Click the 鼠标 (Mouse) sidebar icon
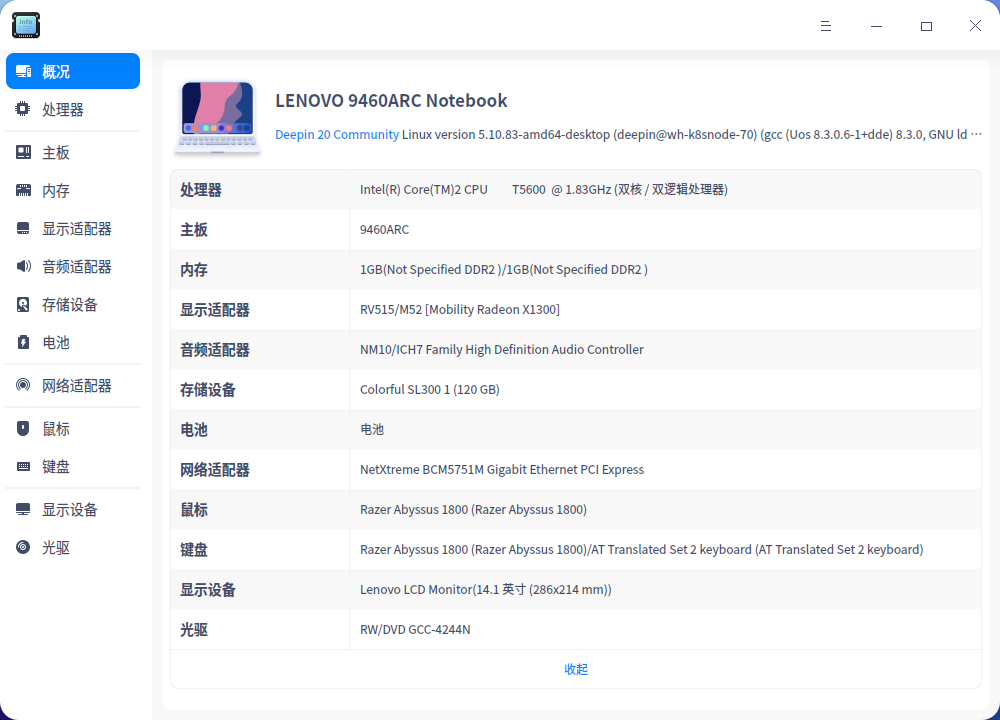The image size is (1000, 720). point(22,428)
